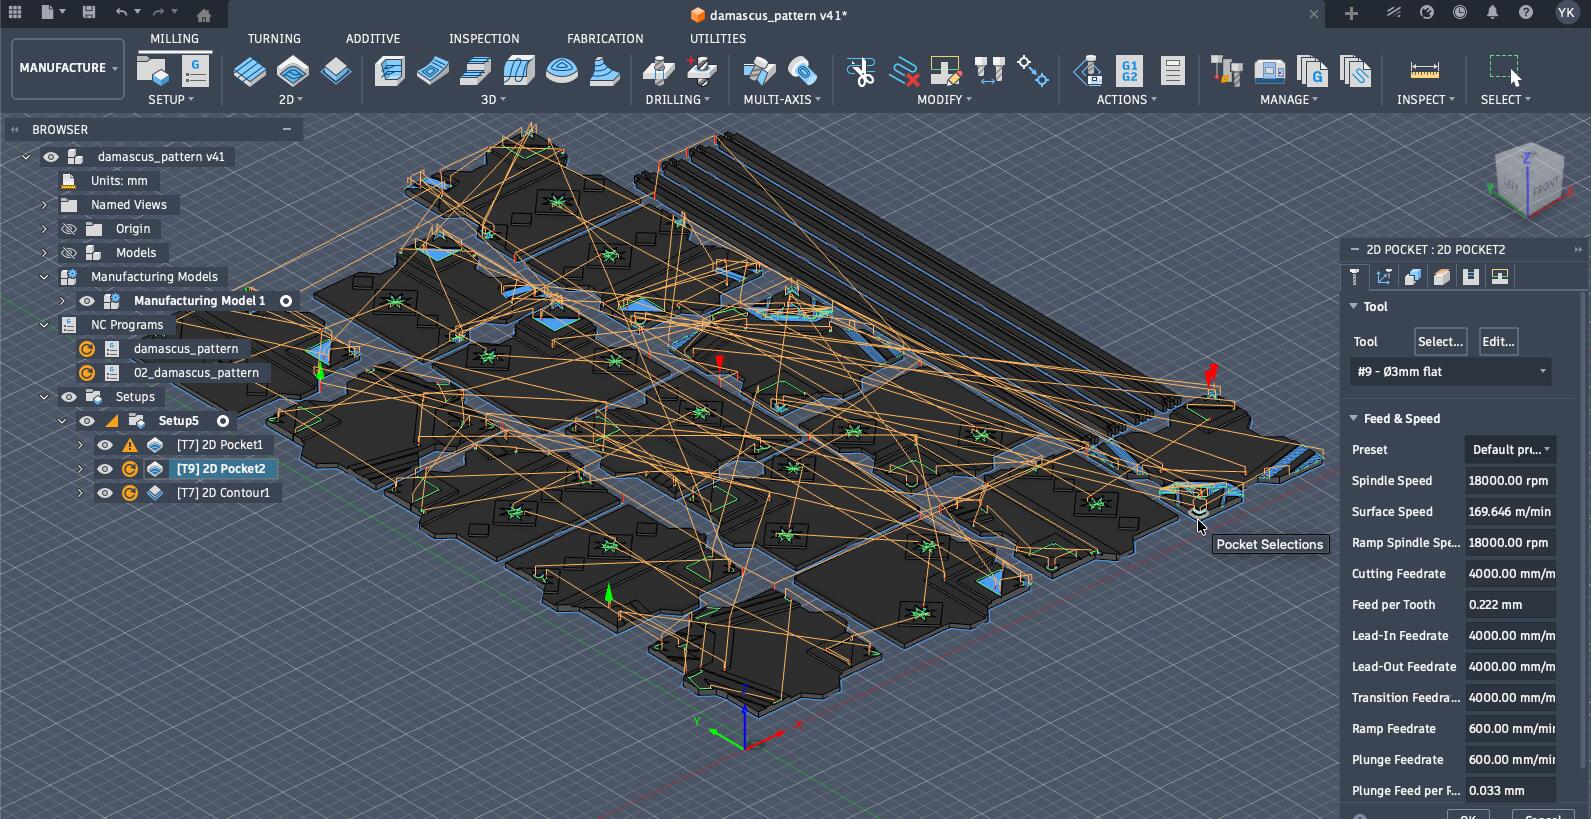
Task: Click the Measure ruler icon
Action: 1425,71
